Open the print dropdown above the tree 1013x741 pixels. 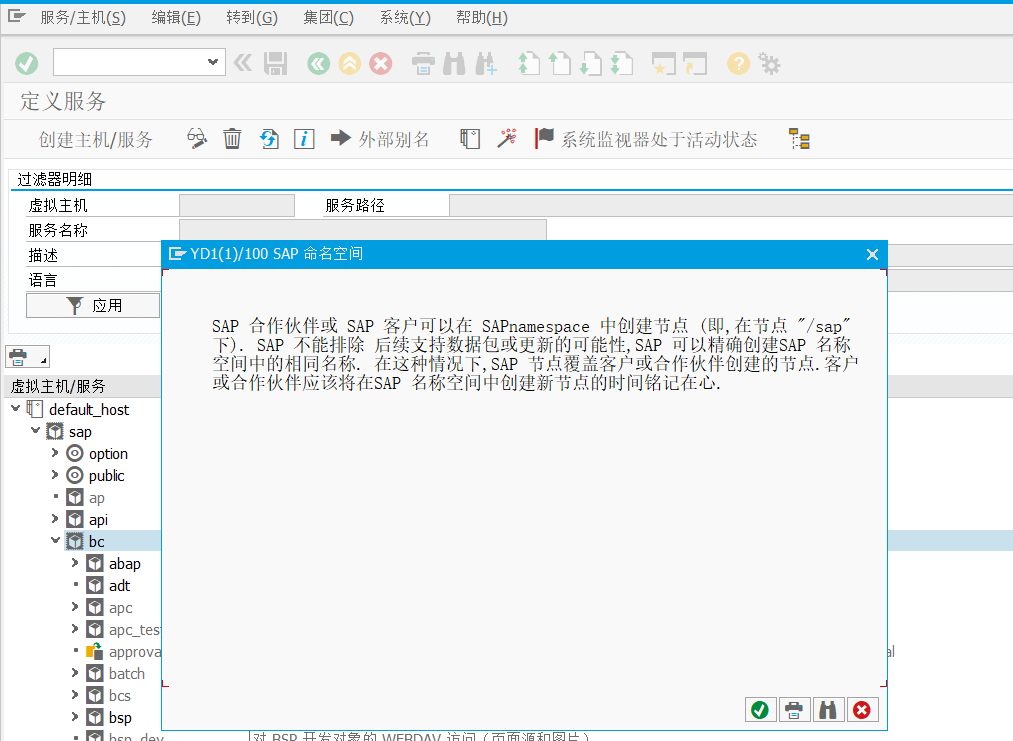click(x=27, y=357)
